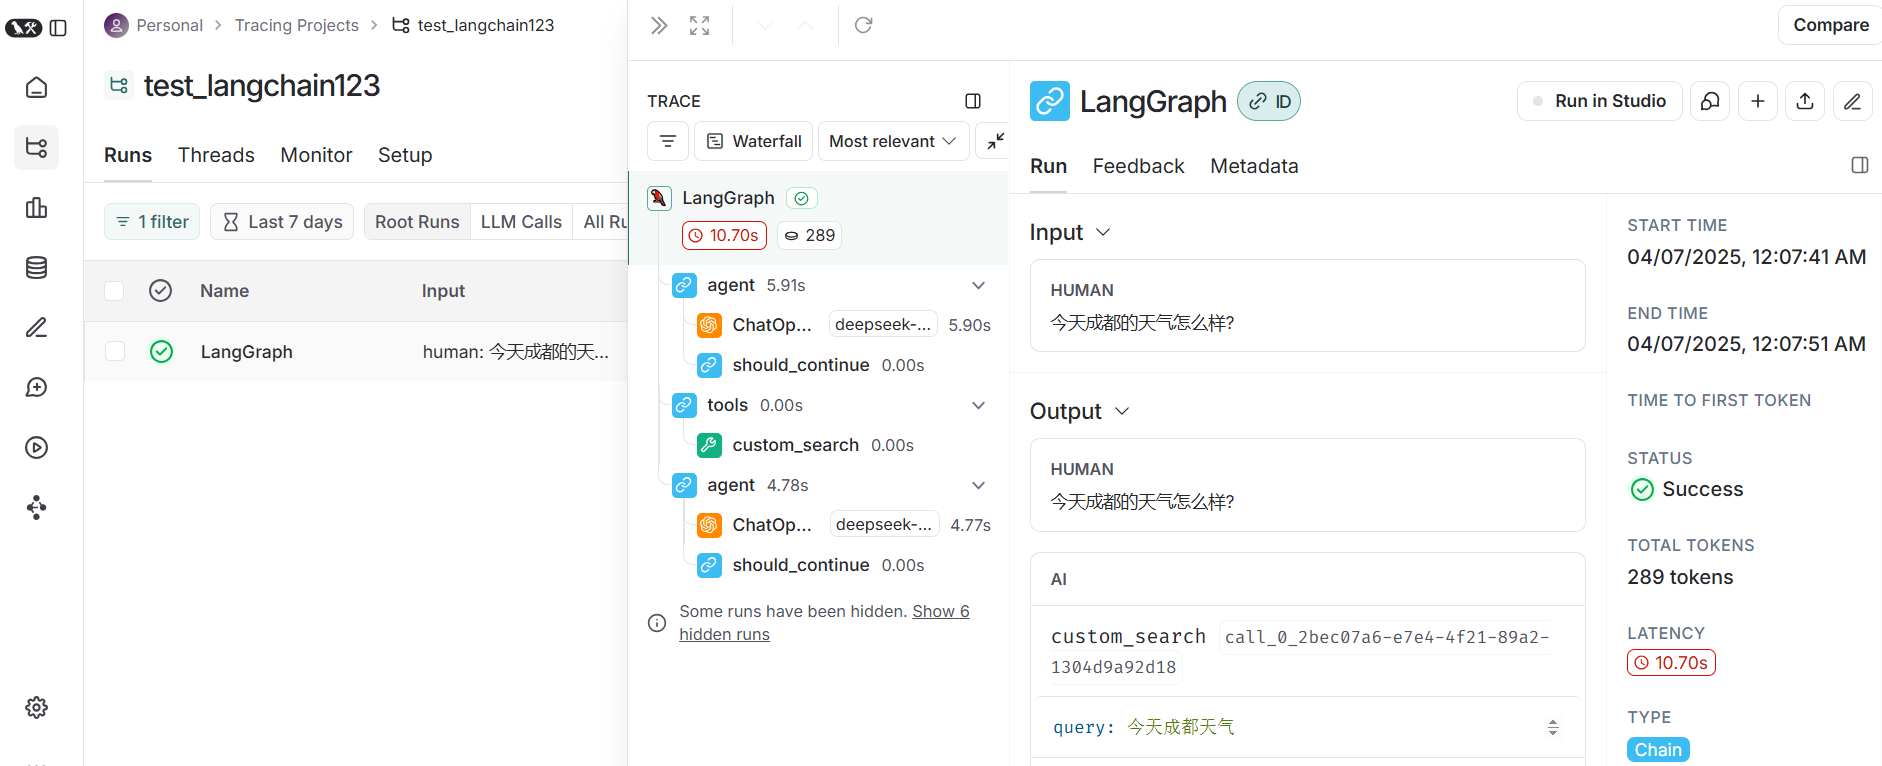
Task: Switch to Threads tab
Action: [x=216, y=155]
